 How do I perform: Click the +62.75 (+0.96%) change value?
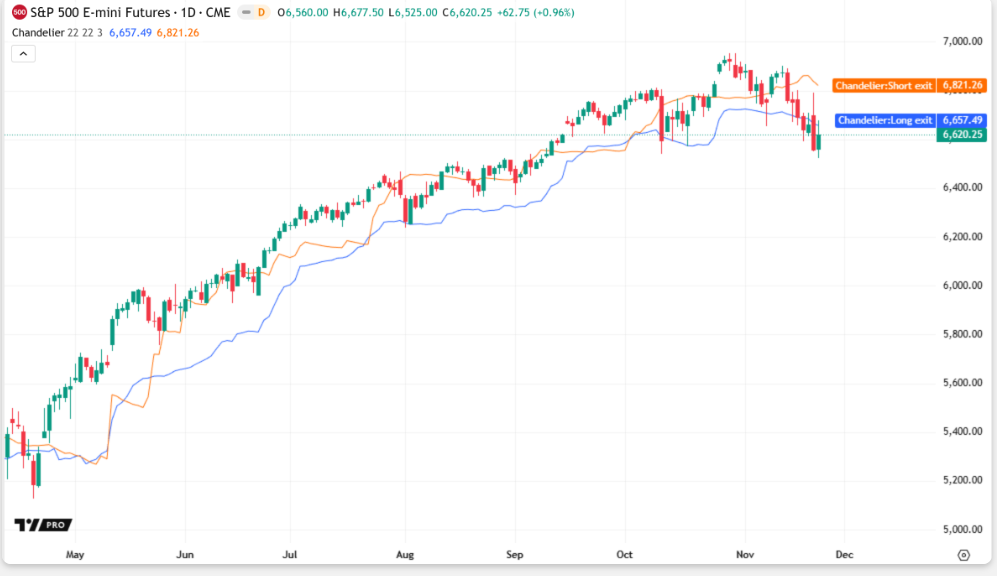[535, 12]
